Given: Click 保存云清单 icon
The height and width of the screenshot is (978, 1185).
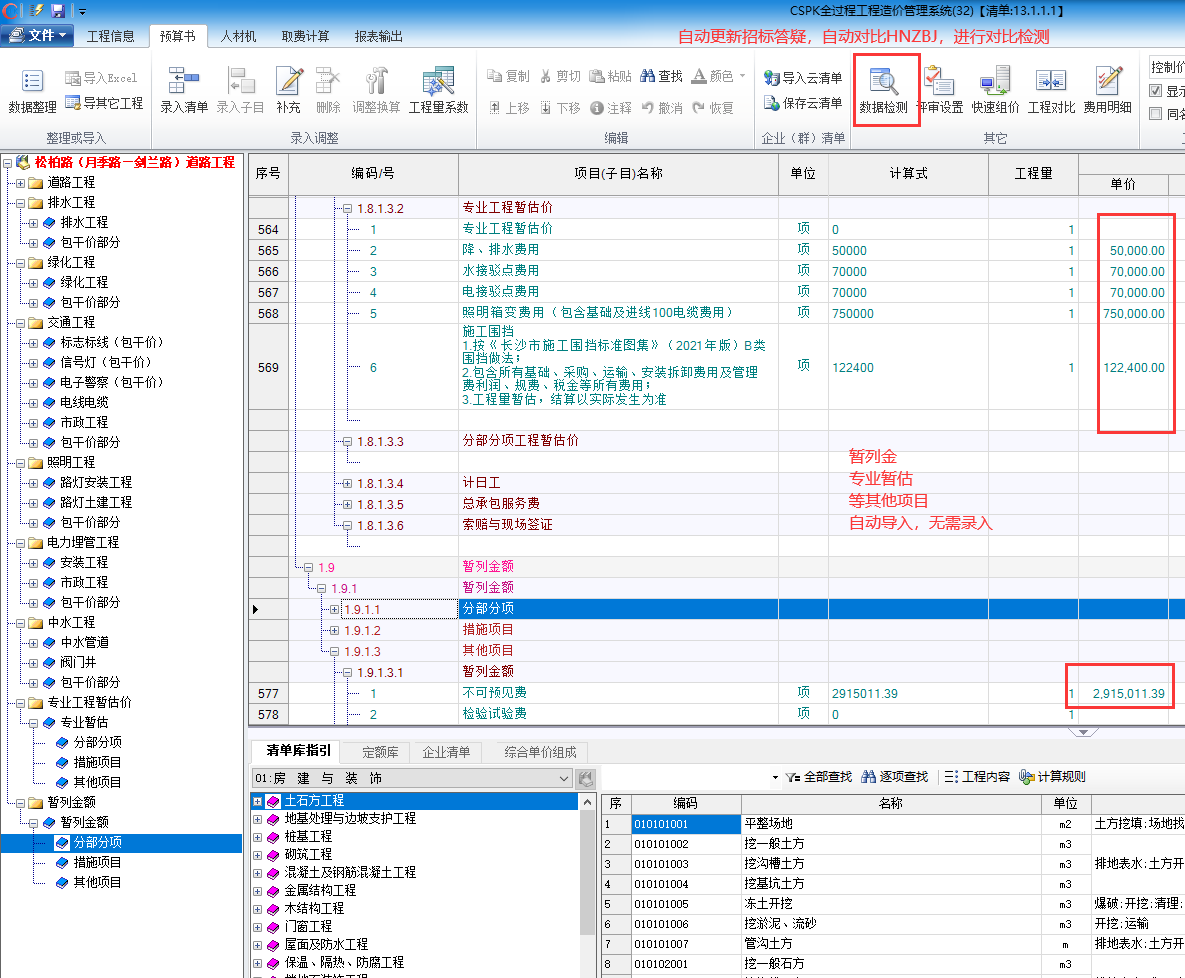Looking at the screenshot, I should pyautogui.click(x=772, y=102).
